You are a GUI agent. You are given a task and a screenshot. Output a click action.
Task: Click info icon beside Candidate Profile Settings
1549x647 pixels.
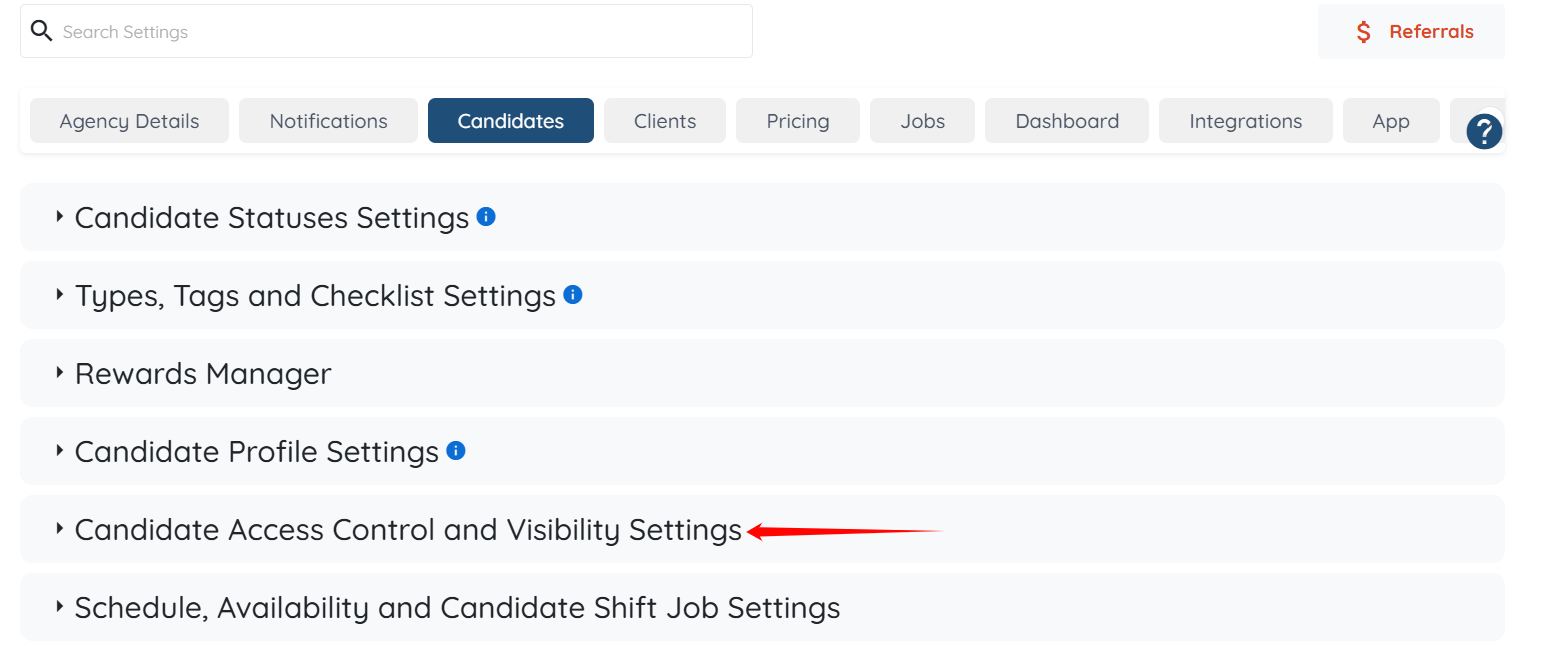[x=456, y=450]
